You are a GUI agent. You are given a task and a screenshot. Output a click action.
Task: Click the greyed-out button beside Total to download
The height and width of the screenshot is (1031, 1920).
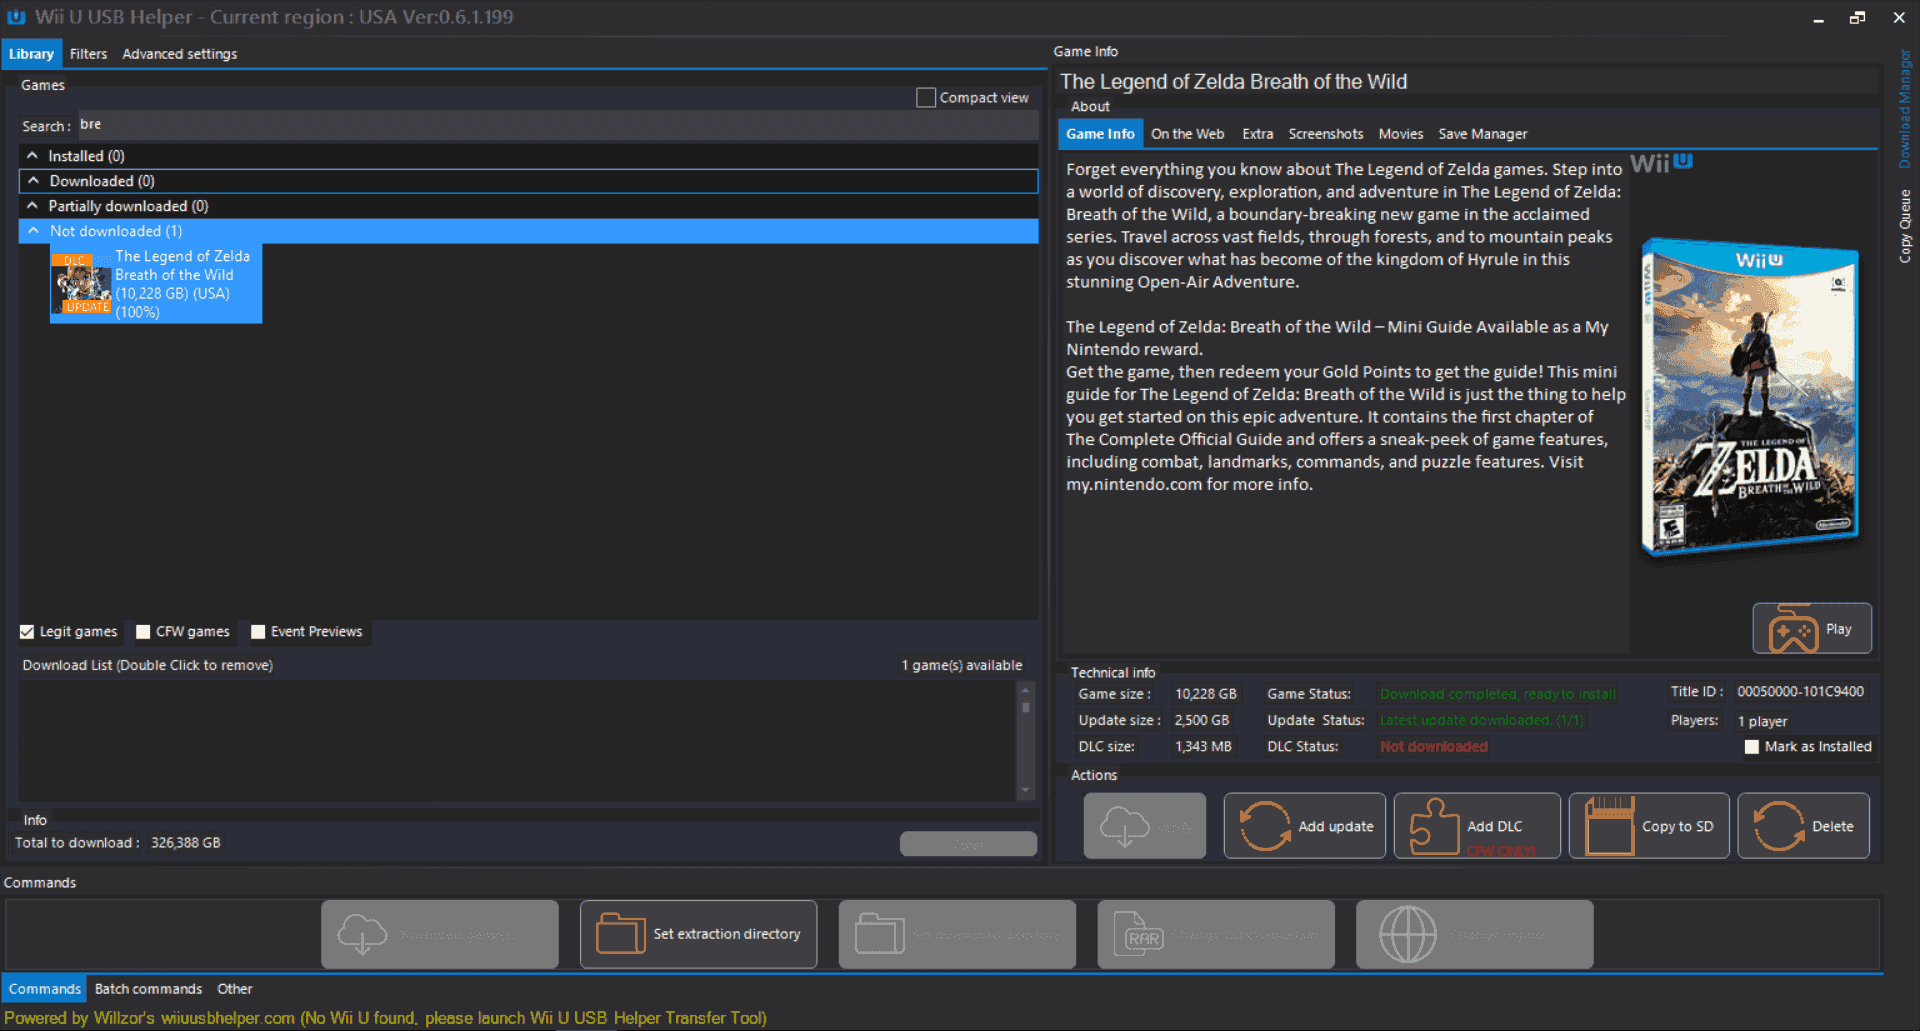click(968, 844)
